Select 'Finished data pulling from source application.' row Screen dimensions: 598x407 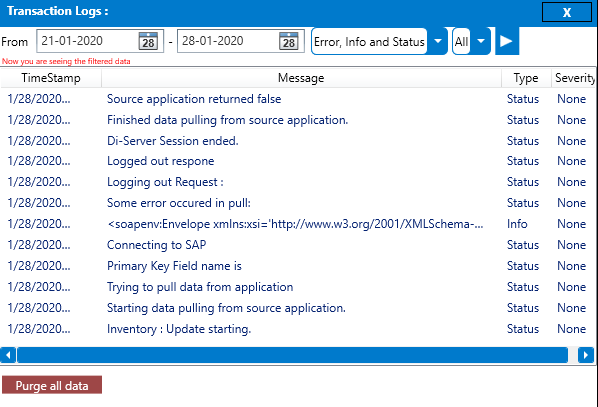point(298,120)
